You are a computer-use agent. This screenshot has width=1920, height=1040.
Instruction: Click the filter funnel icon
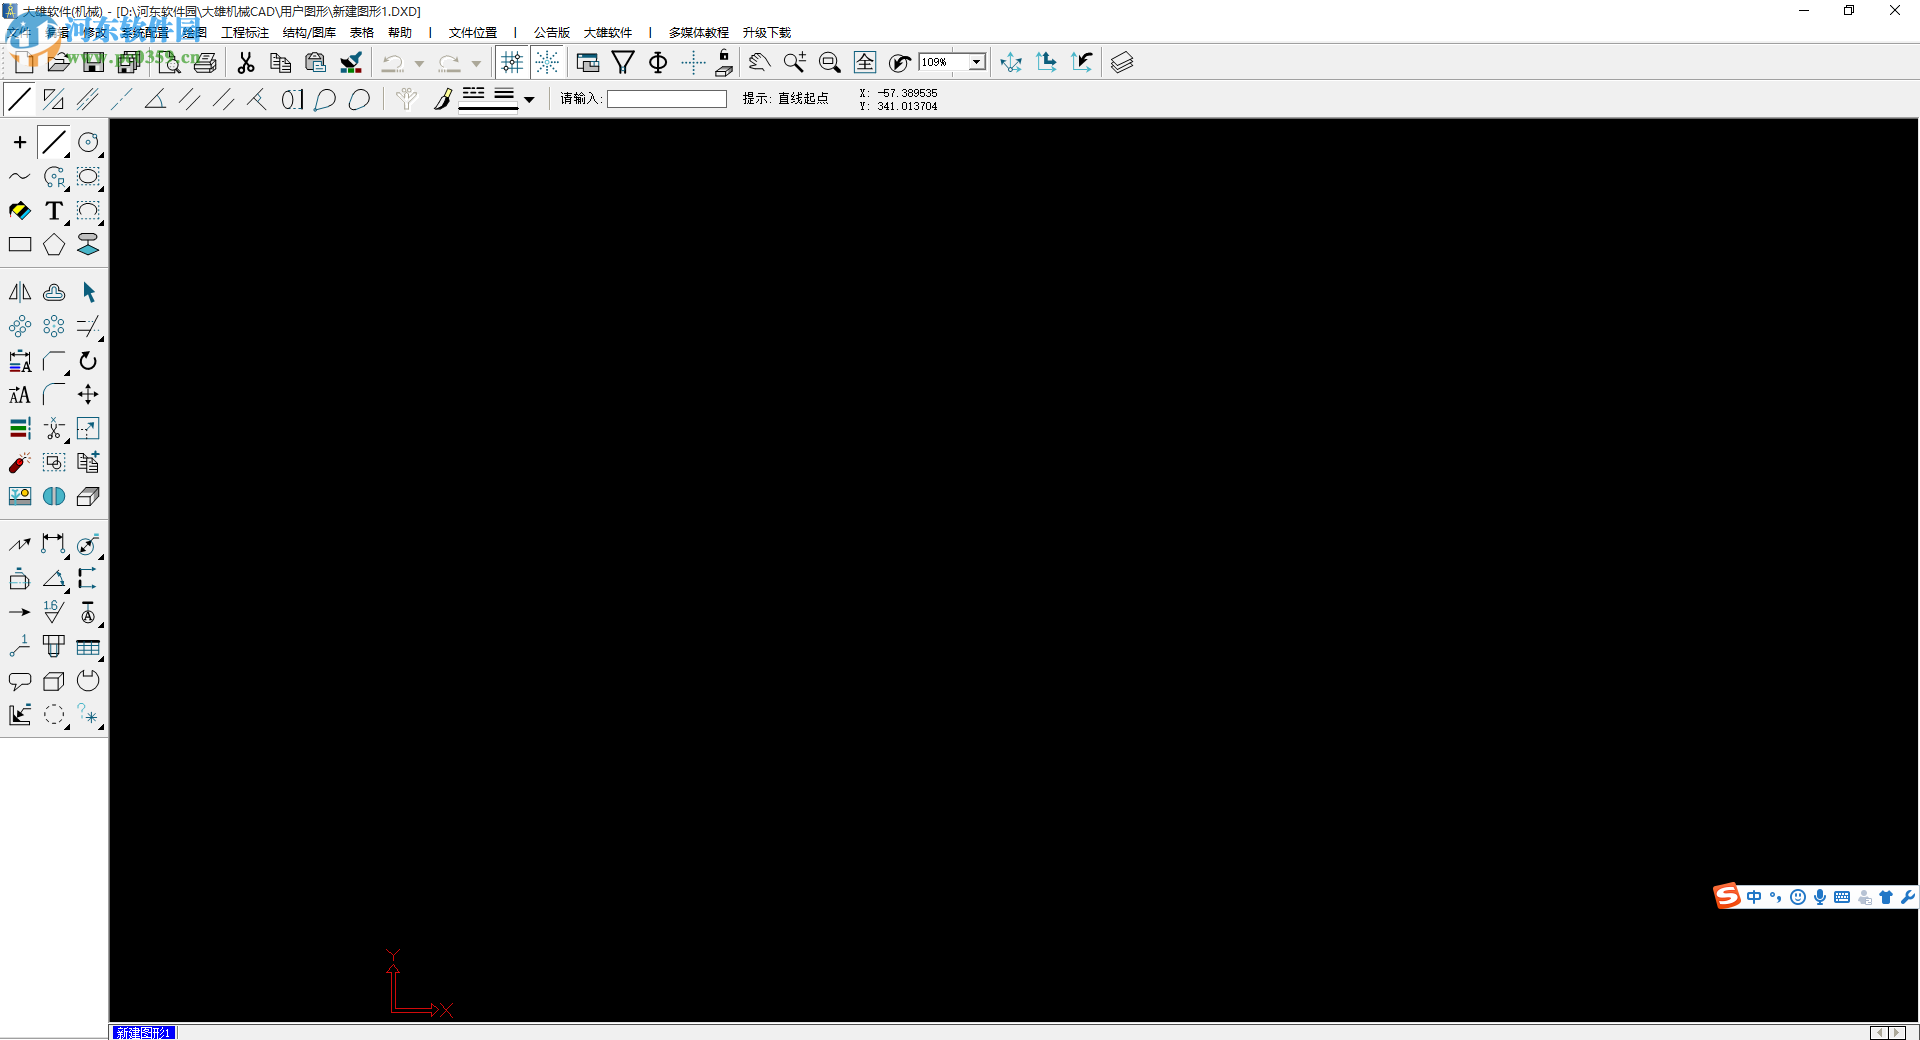623,62
